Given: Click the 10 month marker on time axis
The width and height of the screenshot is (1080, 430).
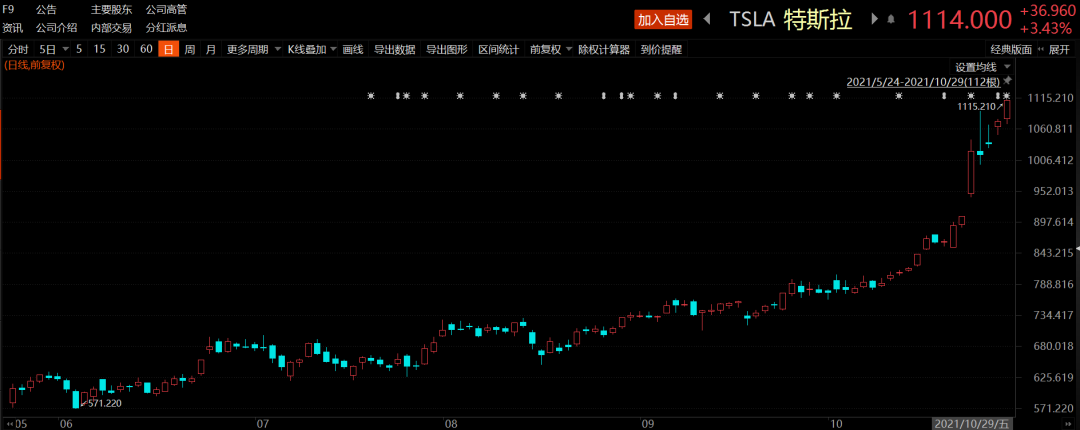Looking at the screenshot, I should click(x=836, y=422).
